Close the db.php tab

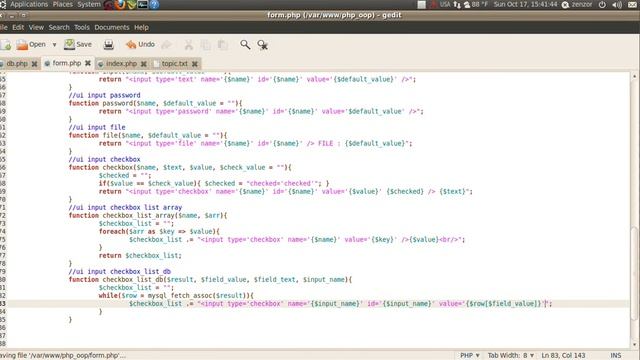coord(35,64)
